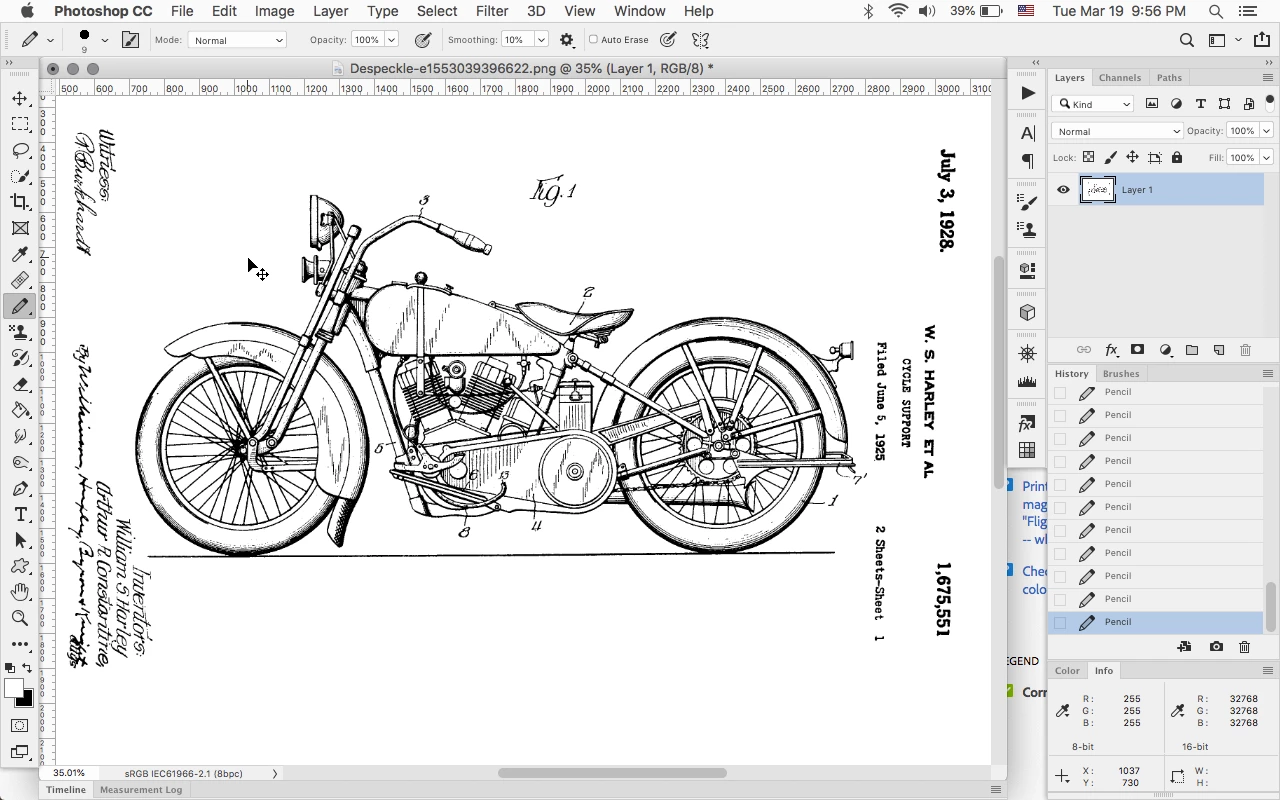Click the foreground color swatch

click(x=13, y=688)
